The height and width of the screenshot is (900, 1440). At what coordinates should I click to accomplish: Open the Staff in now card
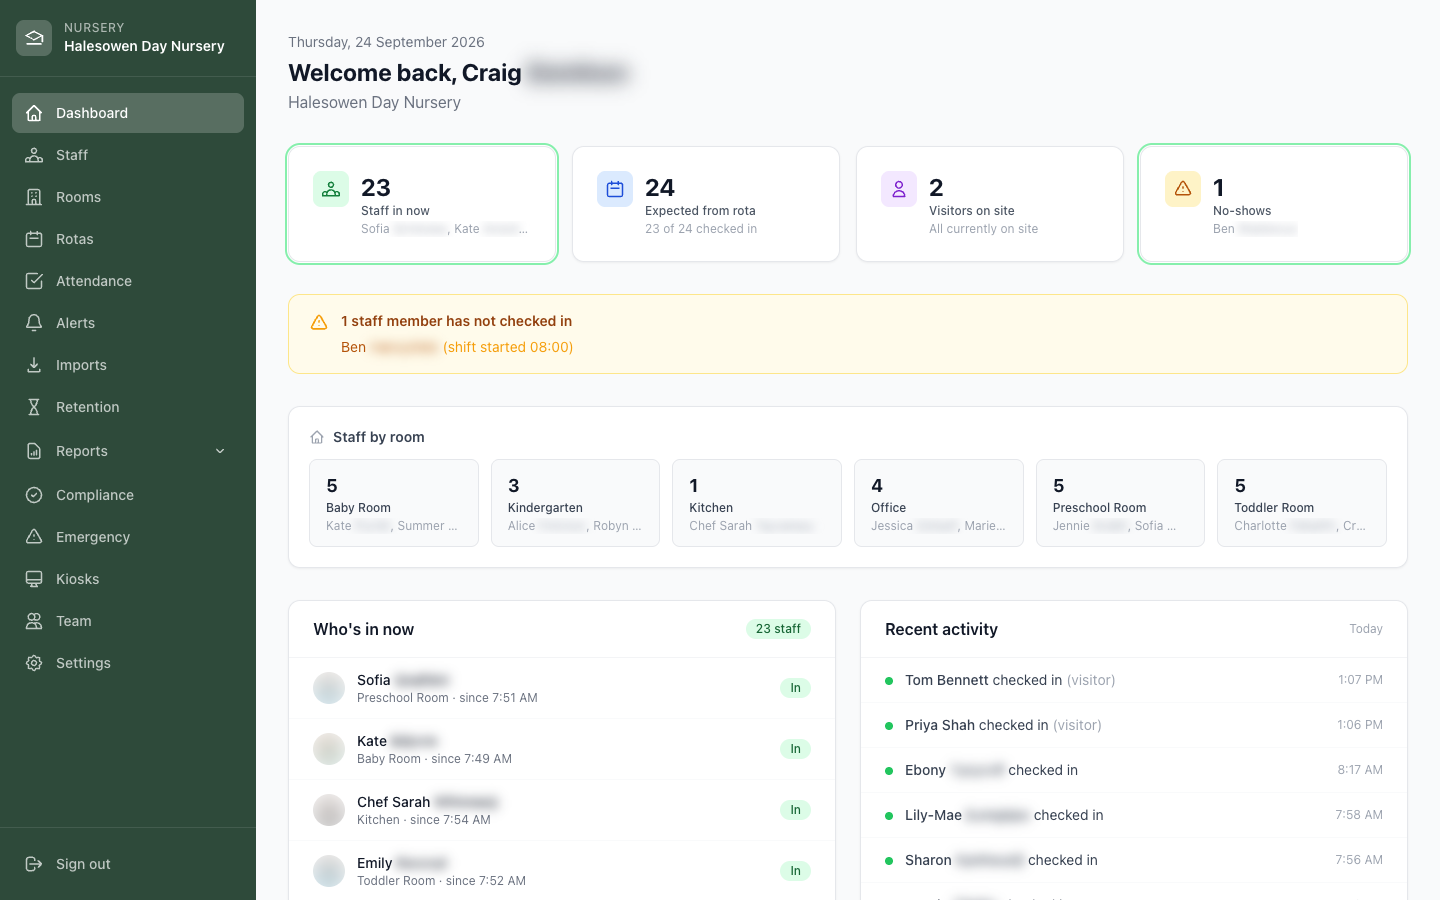point(422,204)
